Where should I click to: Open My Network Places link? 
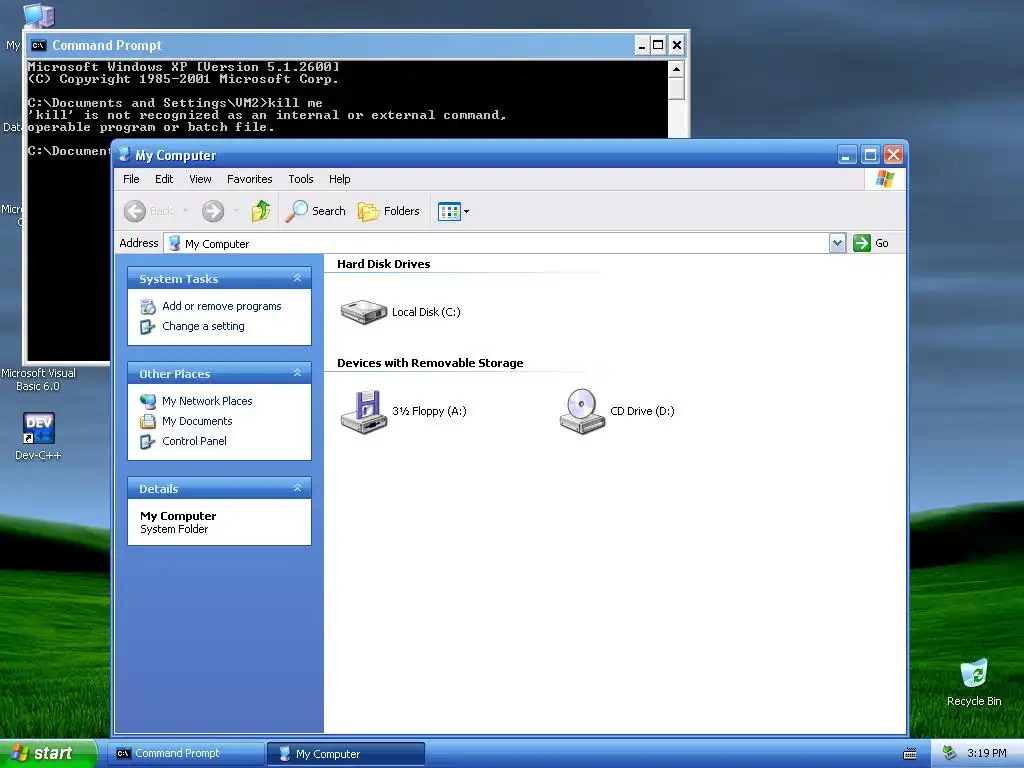click(x=207, y=401)
